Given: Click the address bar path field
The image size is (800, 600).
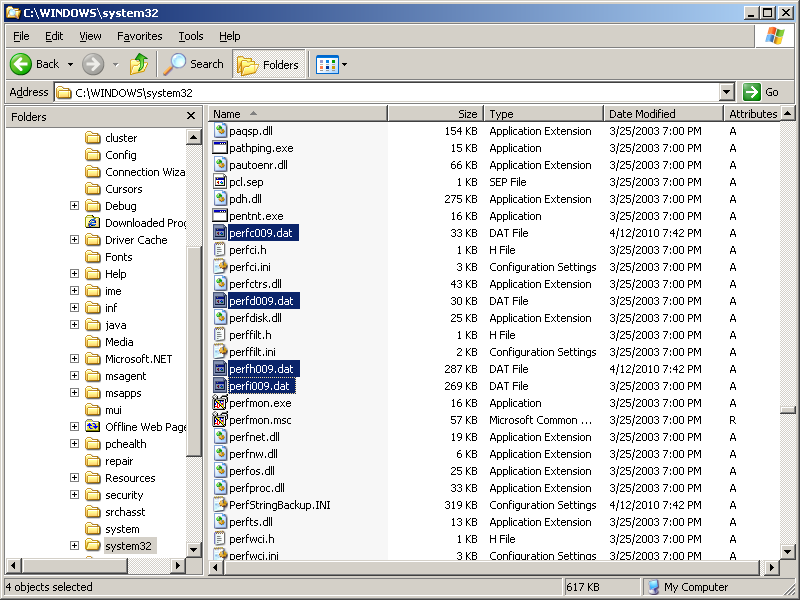Looking at the screenshot, I should pyautogui.click(x=388, y=92).
